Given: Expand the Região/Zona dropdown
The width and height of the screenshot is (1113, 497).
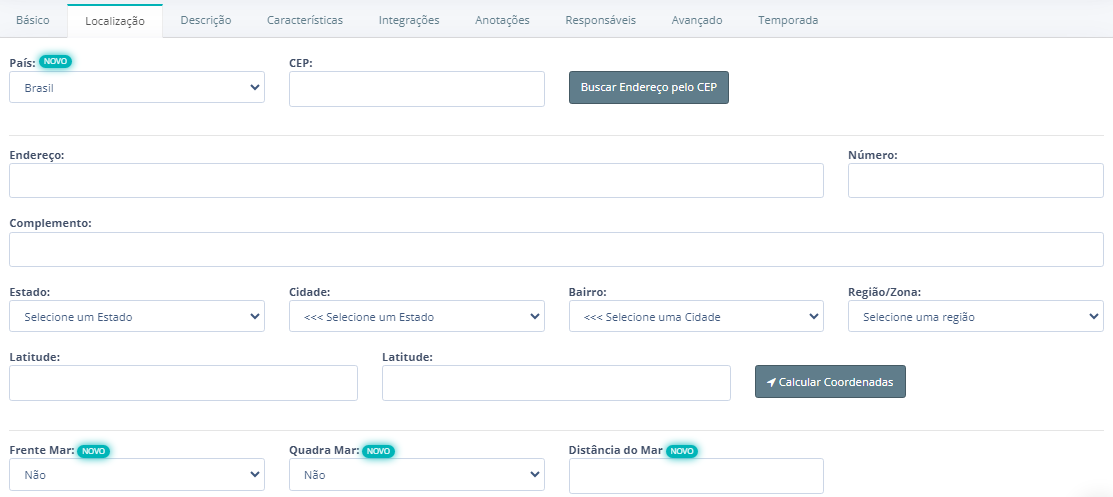Looking at the screenshot, I should [976, 316].
